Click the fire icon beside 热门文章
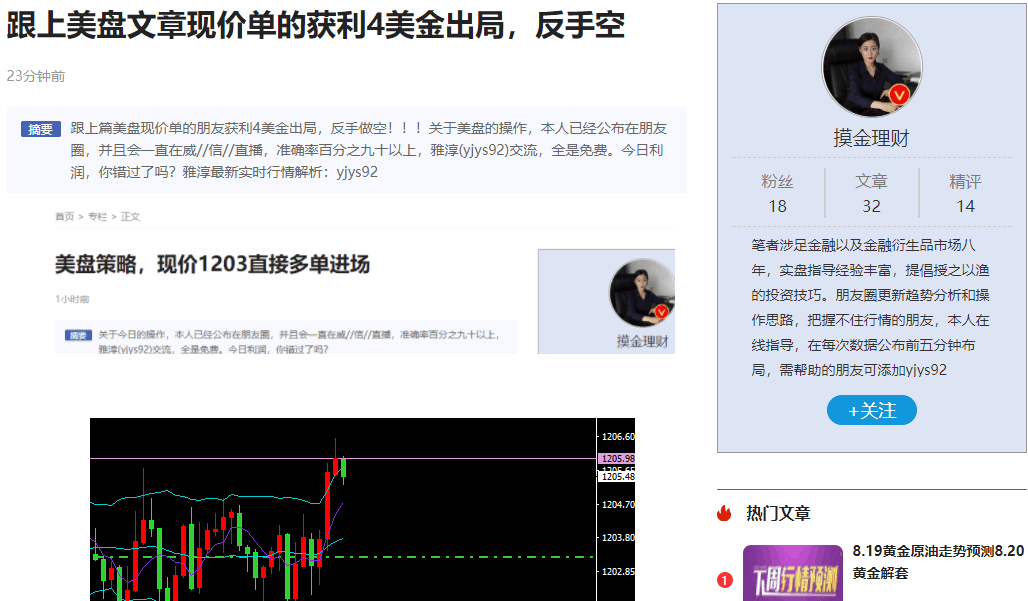This screenshot has width=1028, height=601. 725,513
